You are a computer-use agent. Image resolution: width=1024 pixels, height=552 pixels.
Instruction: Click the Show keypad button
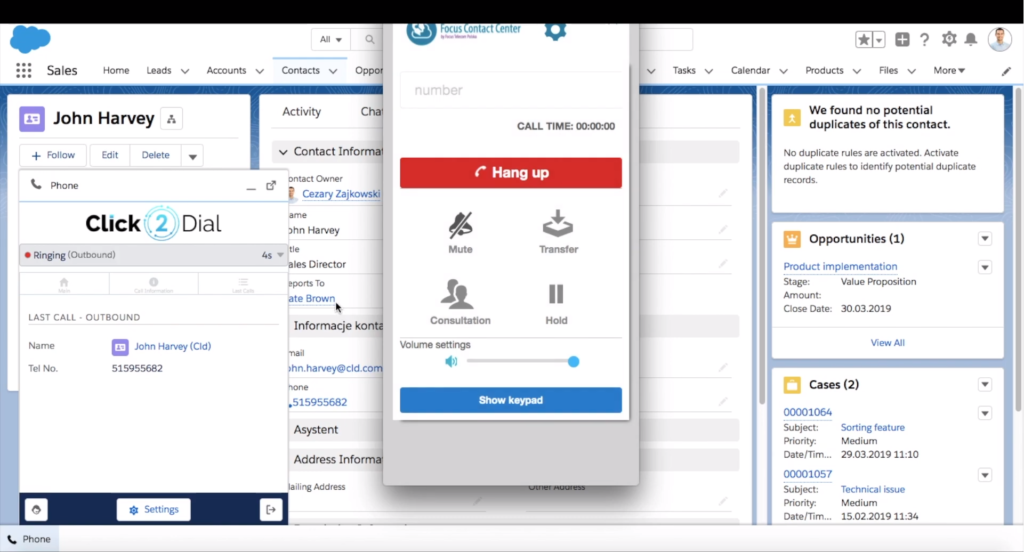(510, 400)
